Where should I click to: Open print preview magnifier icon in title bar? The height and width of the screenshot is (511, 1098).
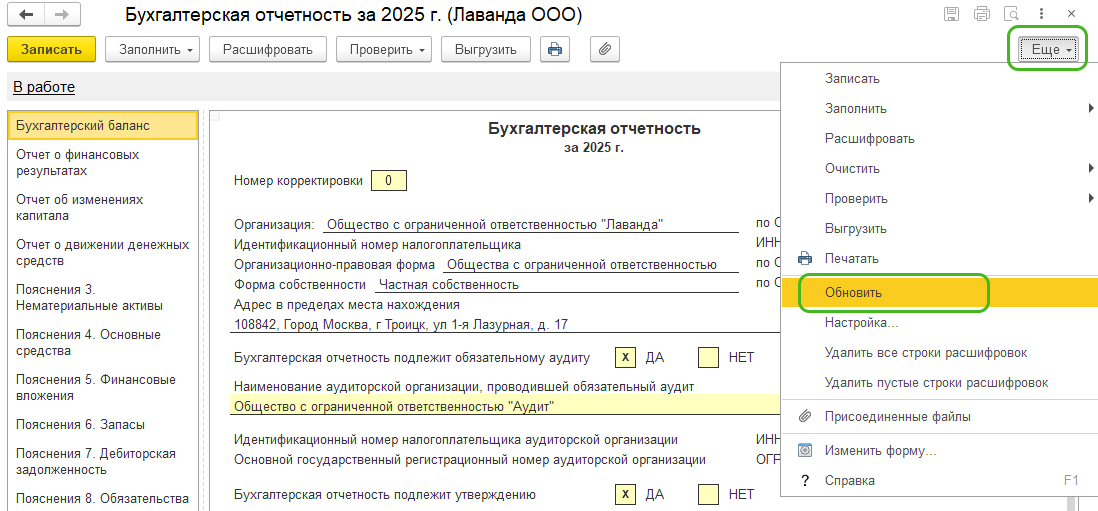[1011, 14]
